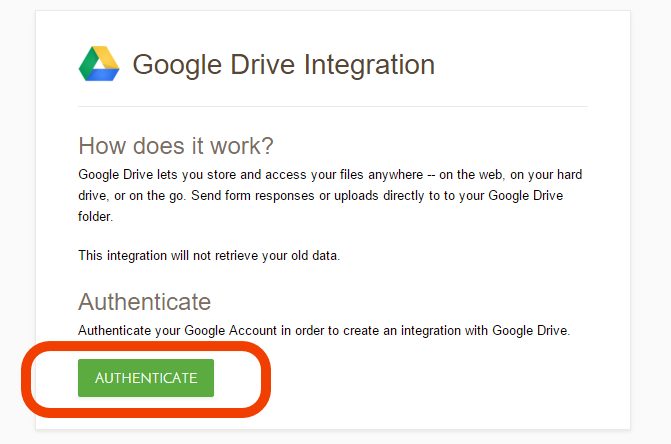Click the Authenticate your Google Account sentence
The height and width of the screenshot is (444, 671).
pyautogui.click(x=324, y=331)
